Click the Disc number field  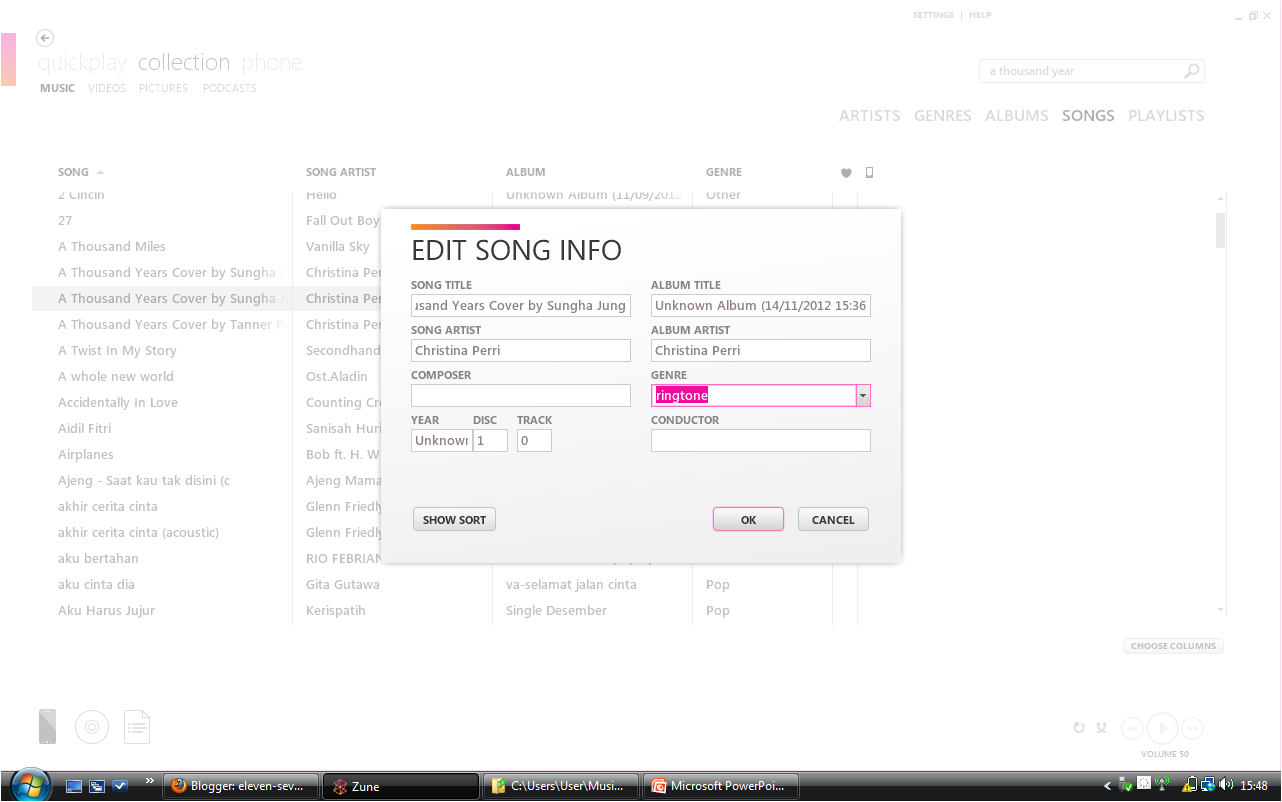[x=490, y=441]
